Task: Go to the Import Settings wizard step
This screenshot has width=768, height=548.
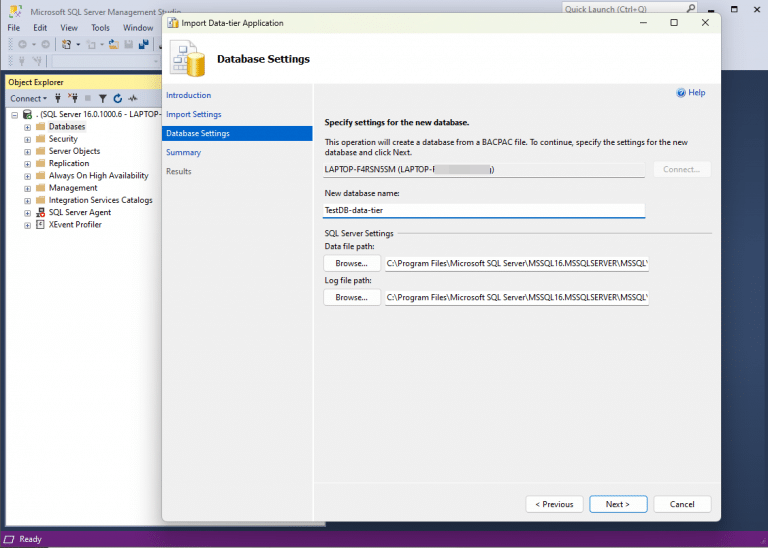Action: click(193, 115)
